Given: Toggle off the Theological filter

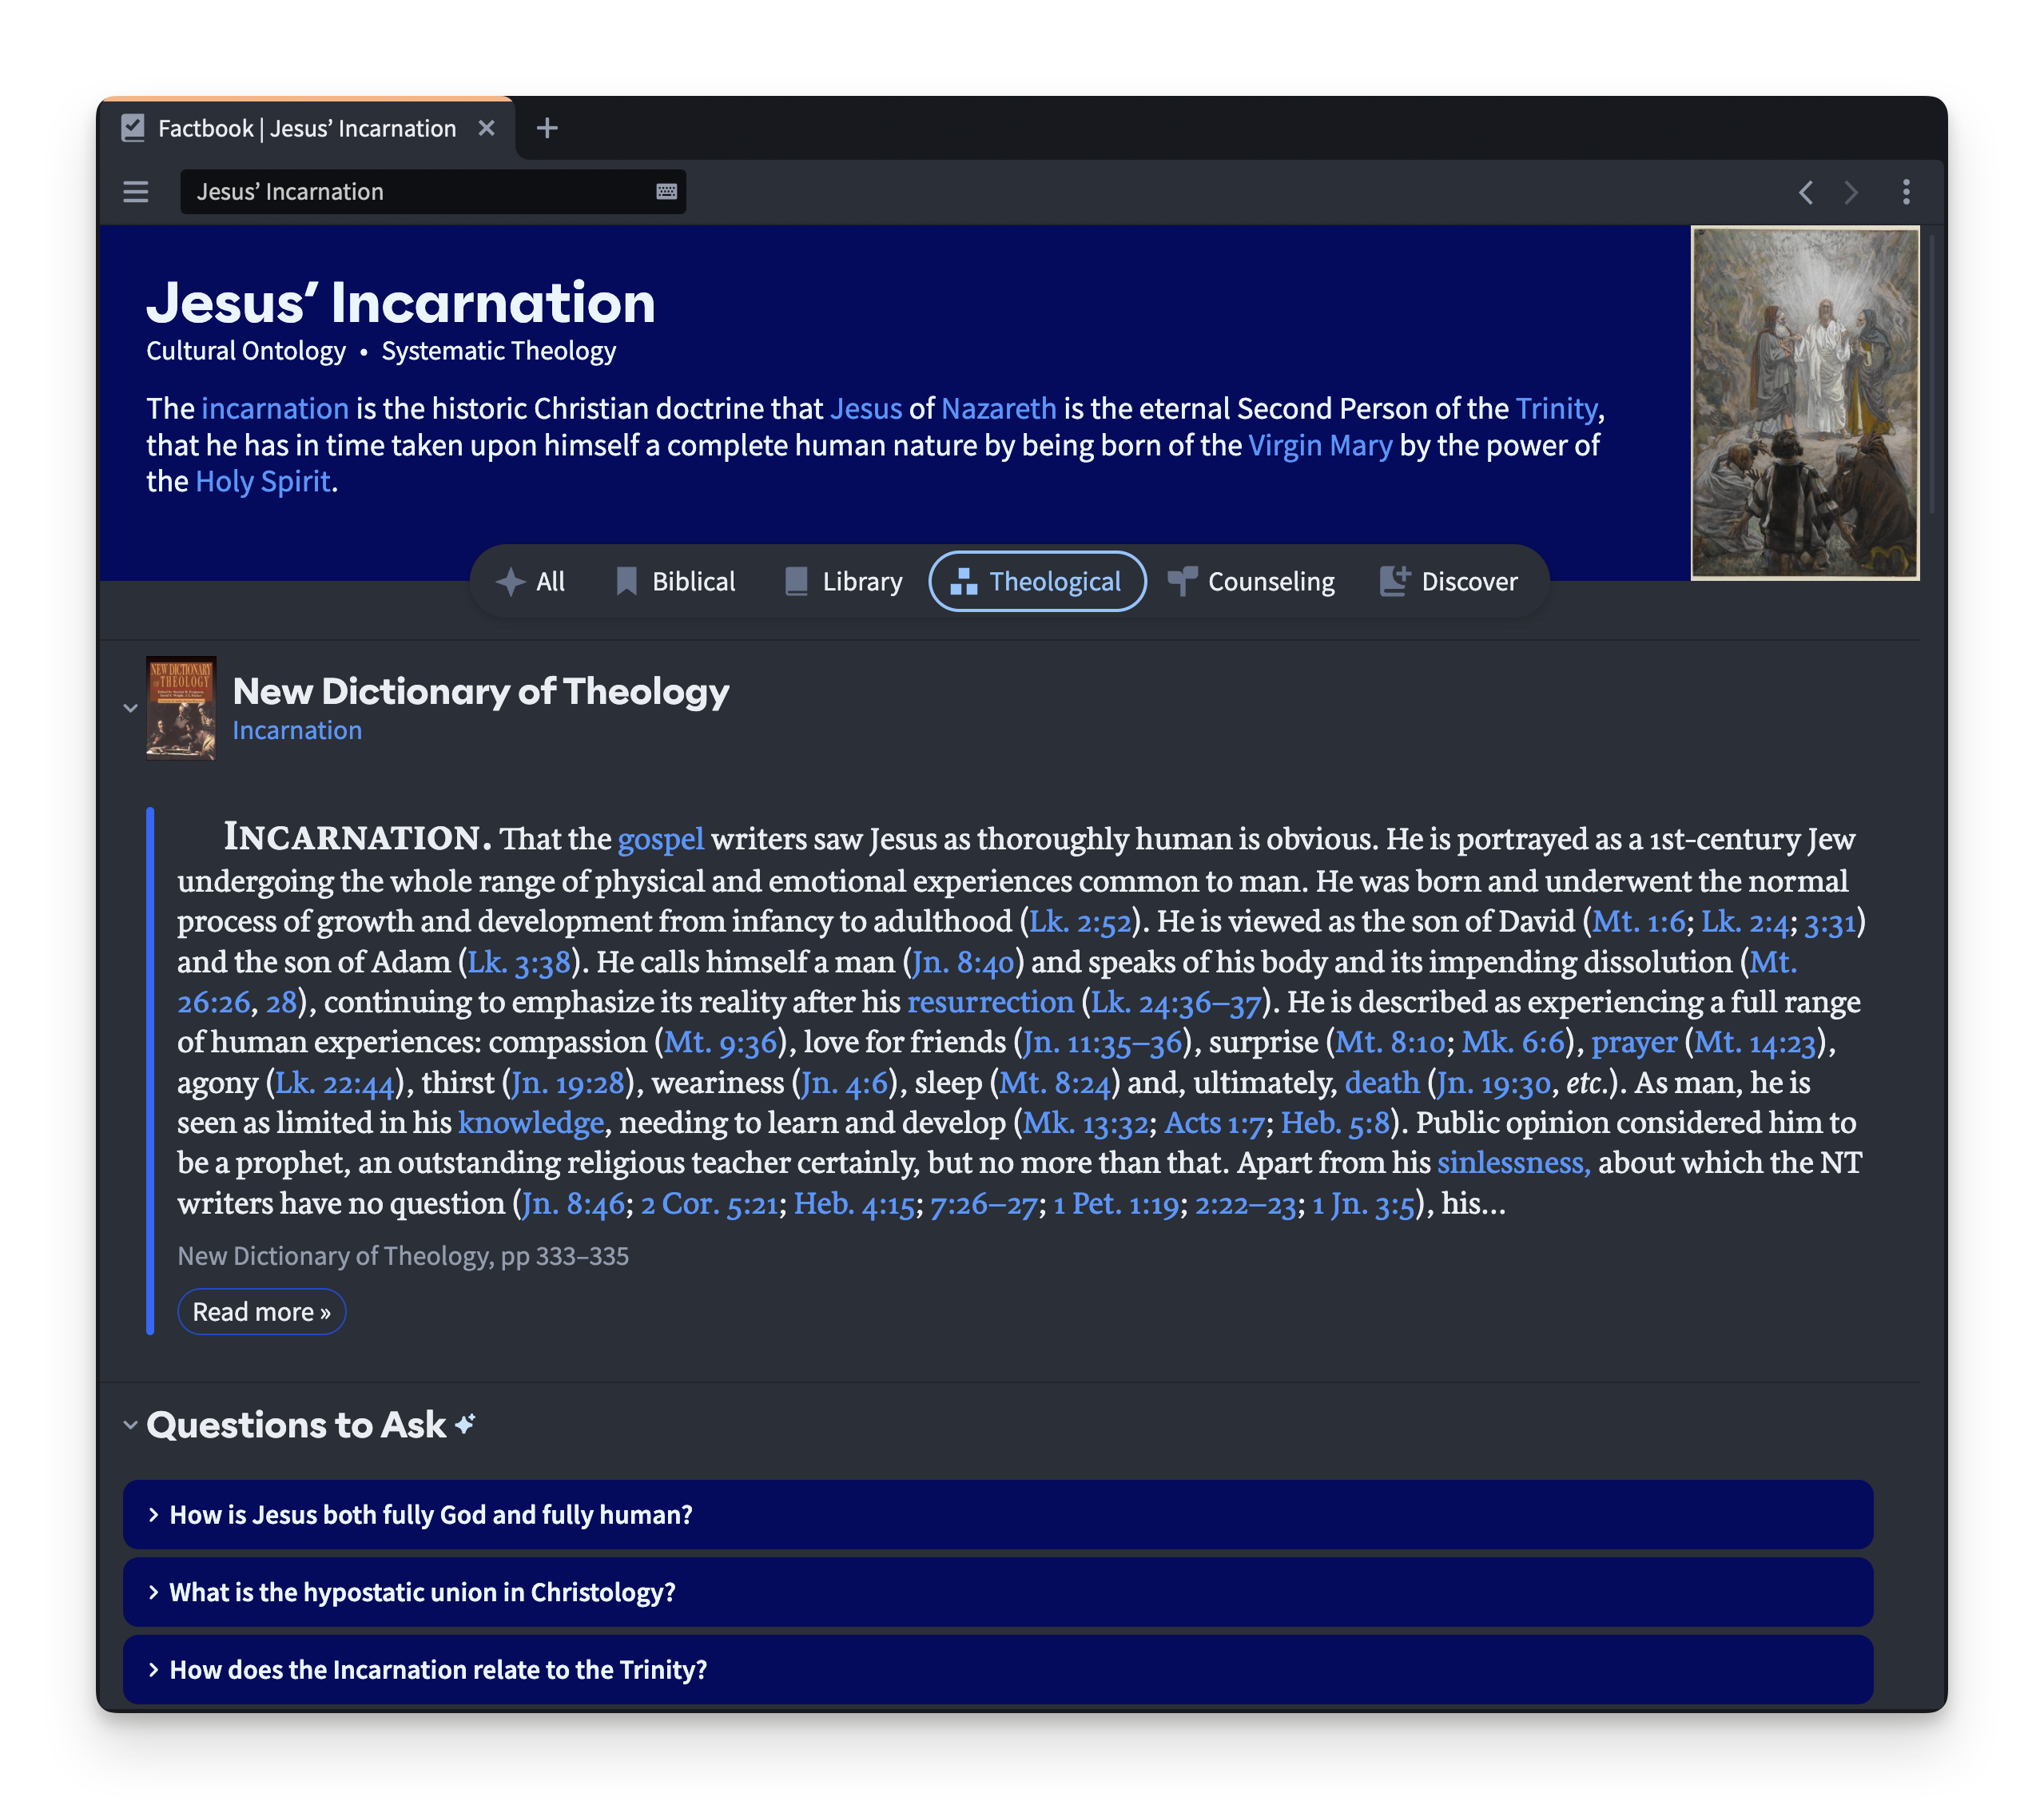Looking at the screenshot, I should pos(1036,581).
